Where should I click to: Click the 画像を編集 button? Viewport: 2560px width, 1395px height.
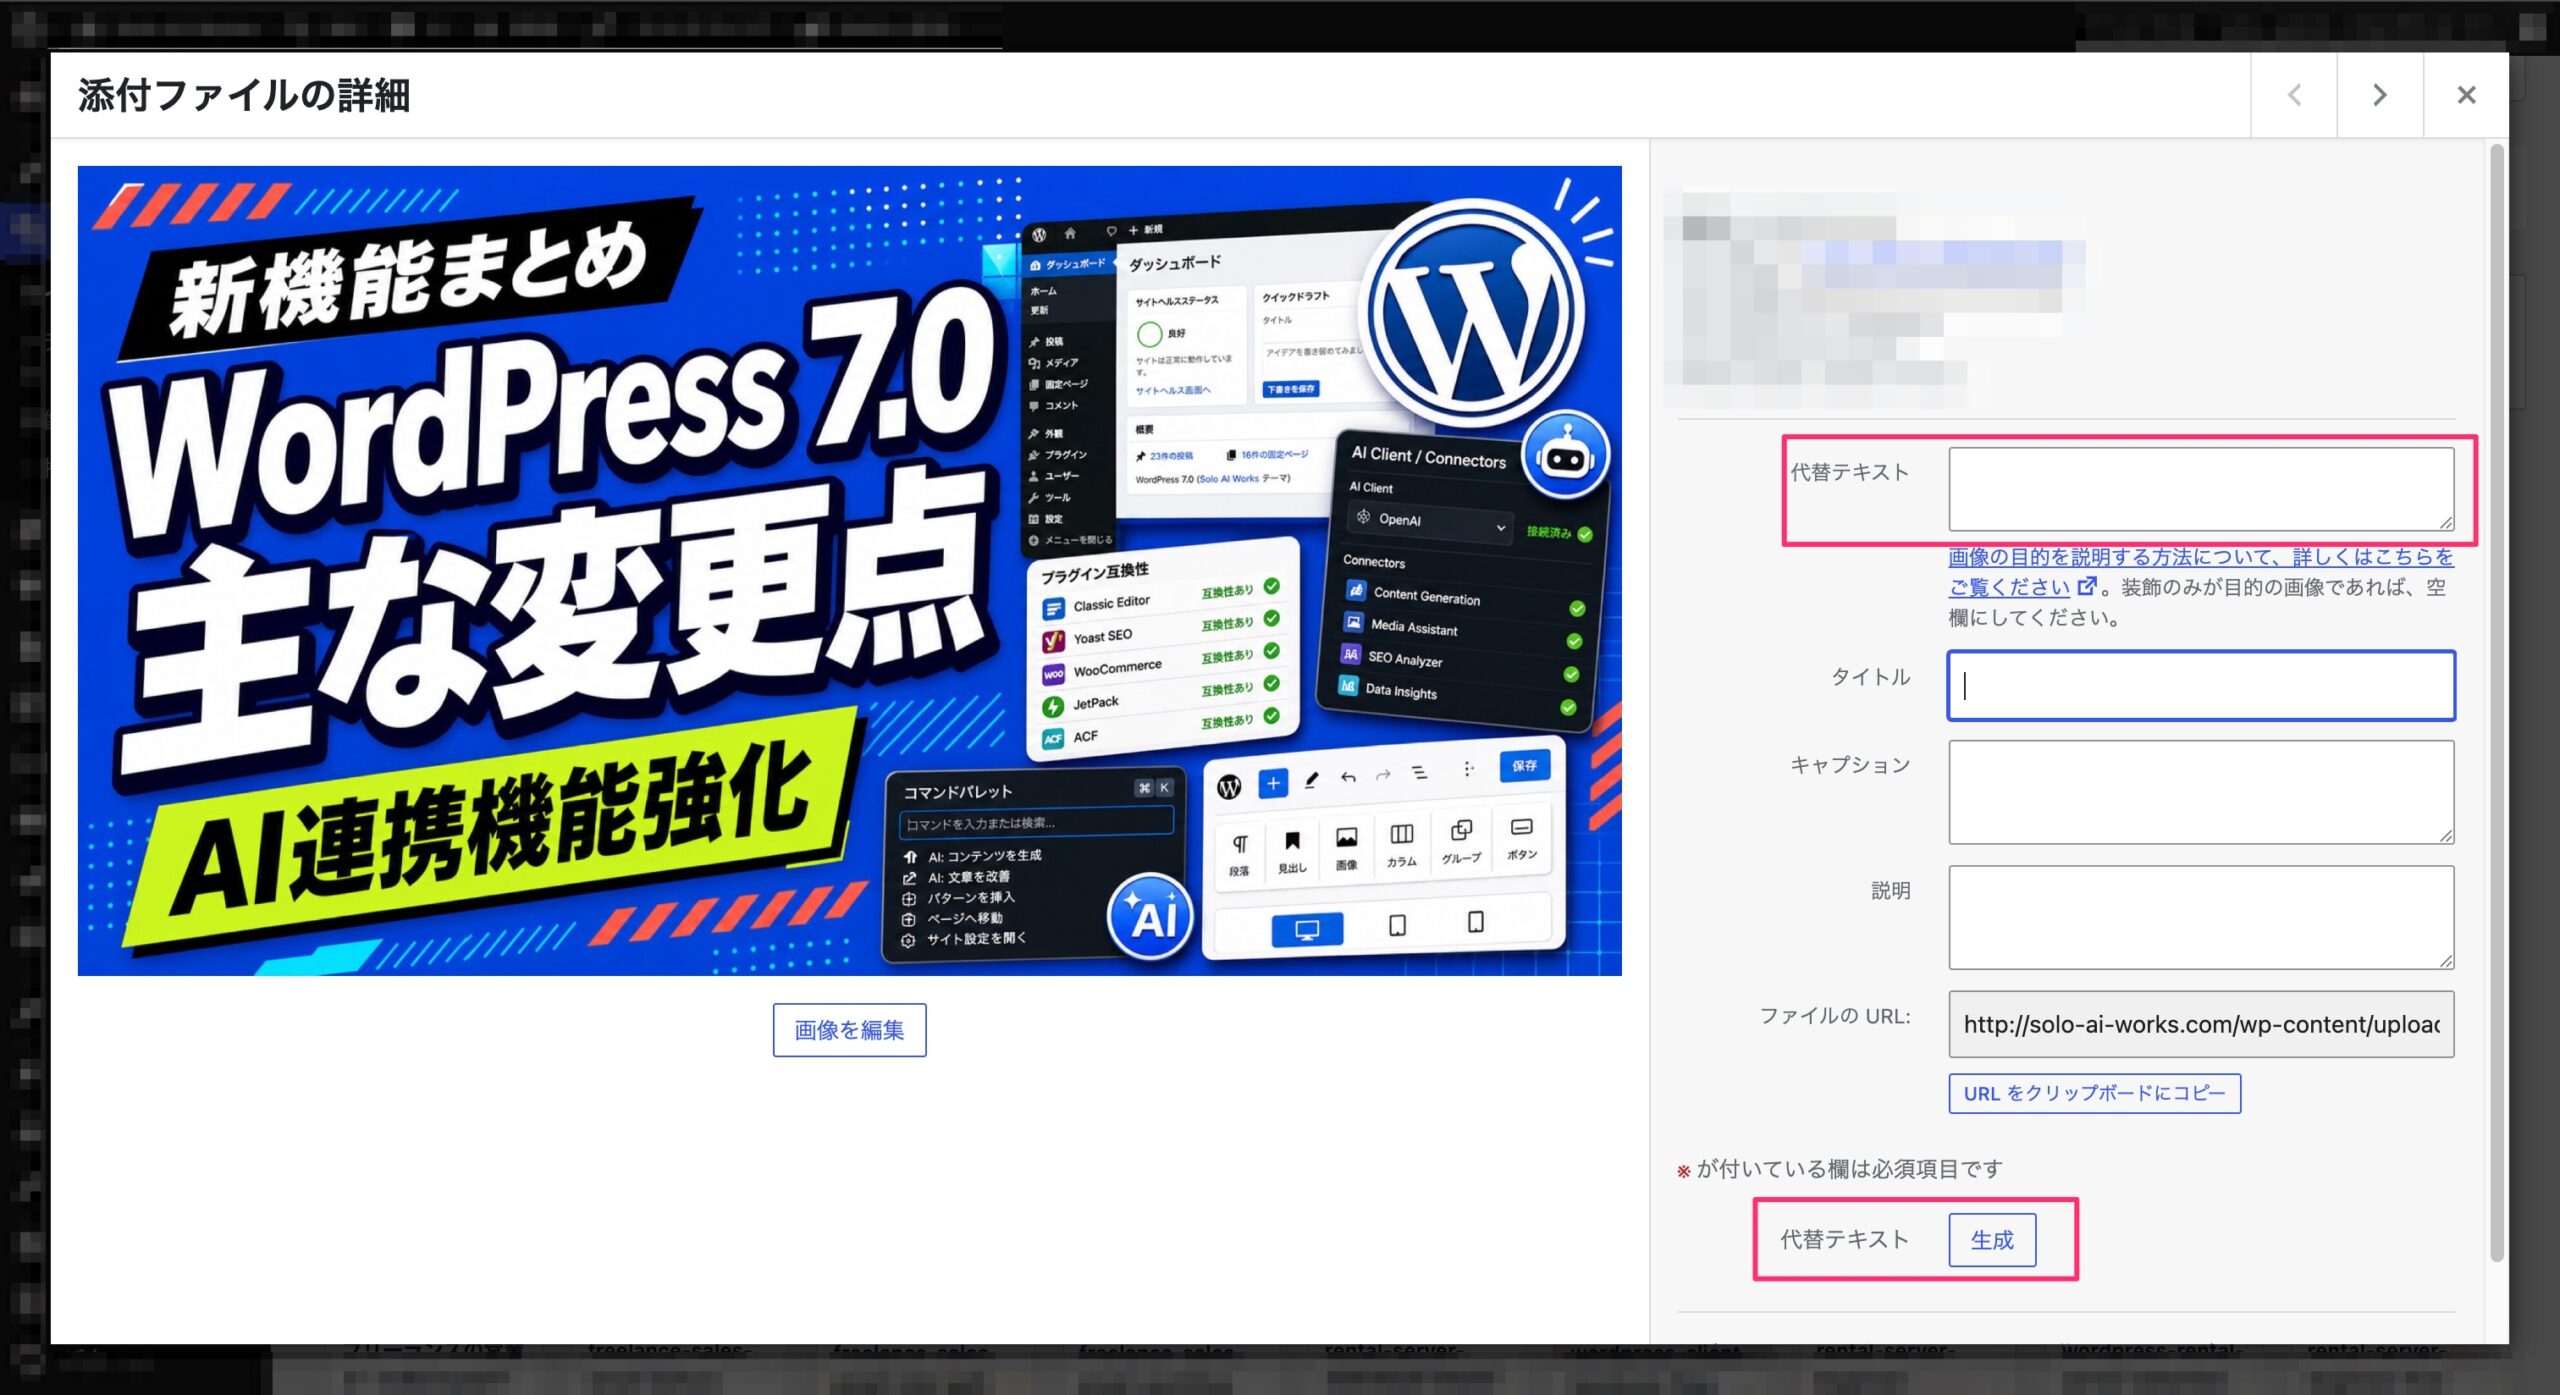[x=849, y=1029]
